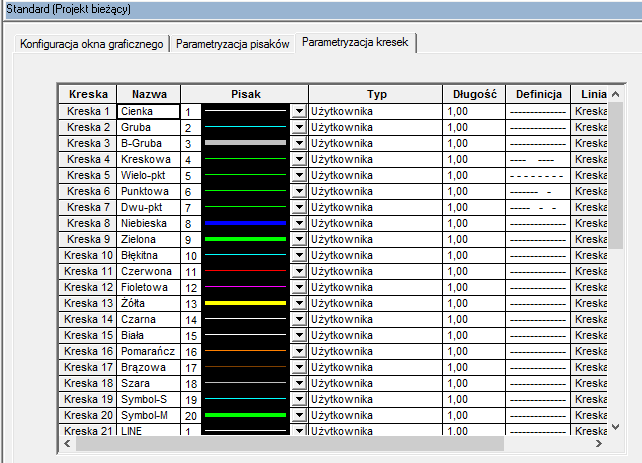Viewport: 642px width, 463px height.
Task: Open the Konfiguracja okna graficznego tab
Action: (92, 44)
